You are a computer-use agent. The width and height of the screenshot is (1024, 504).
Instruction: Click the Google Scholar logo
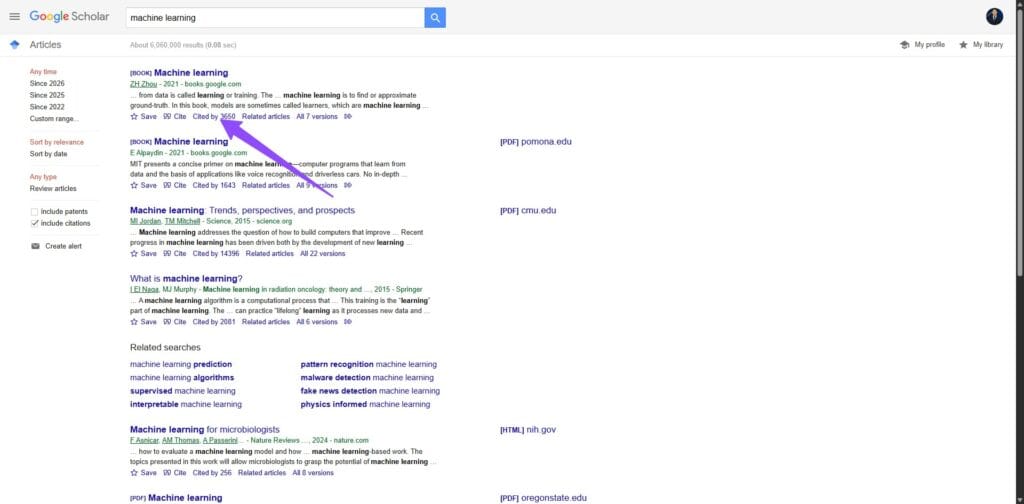click(69, 16)
